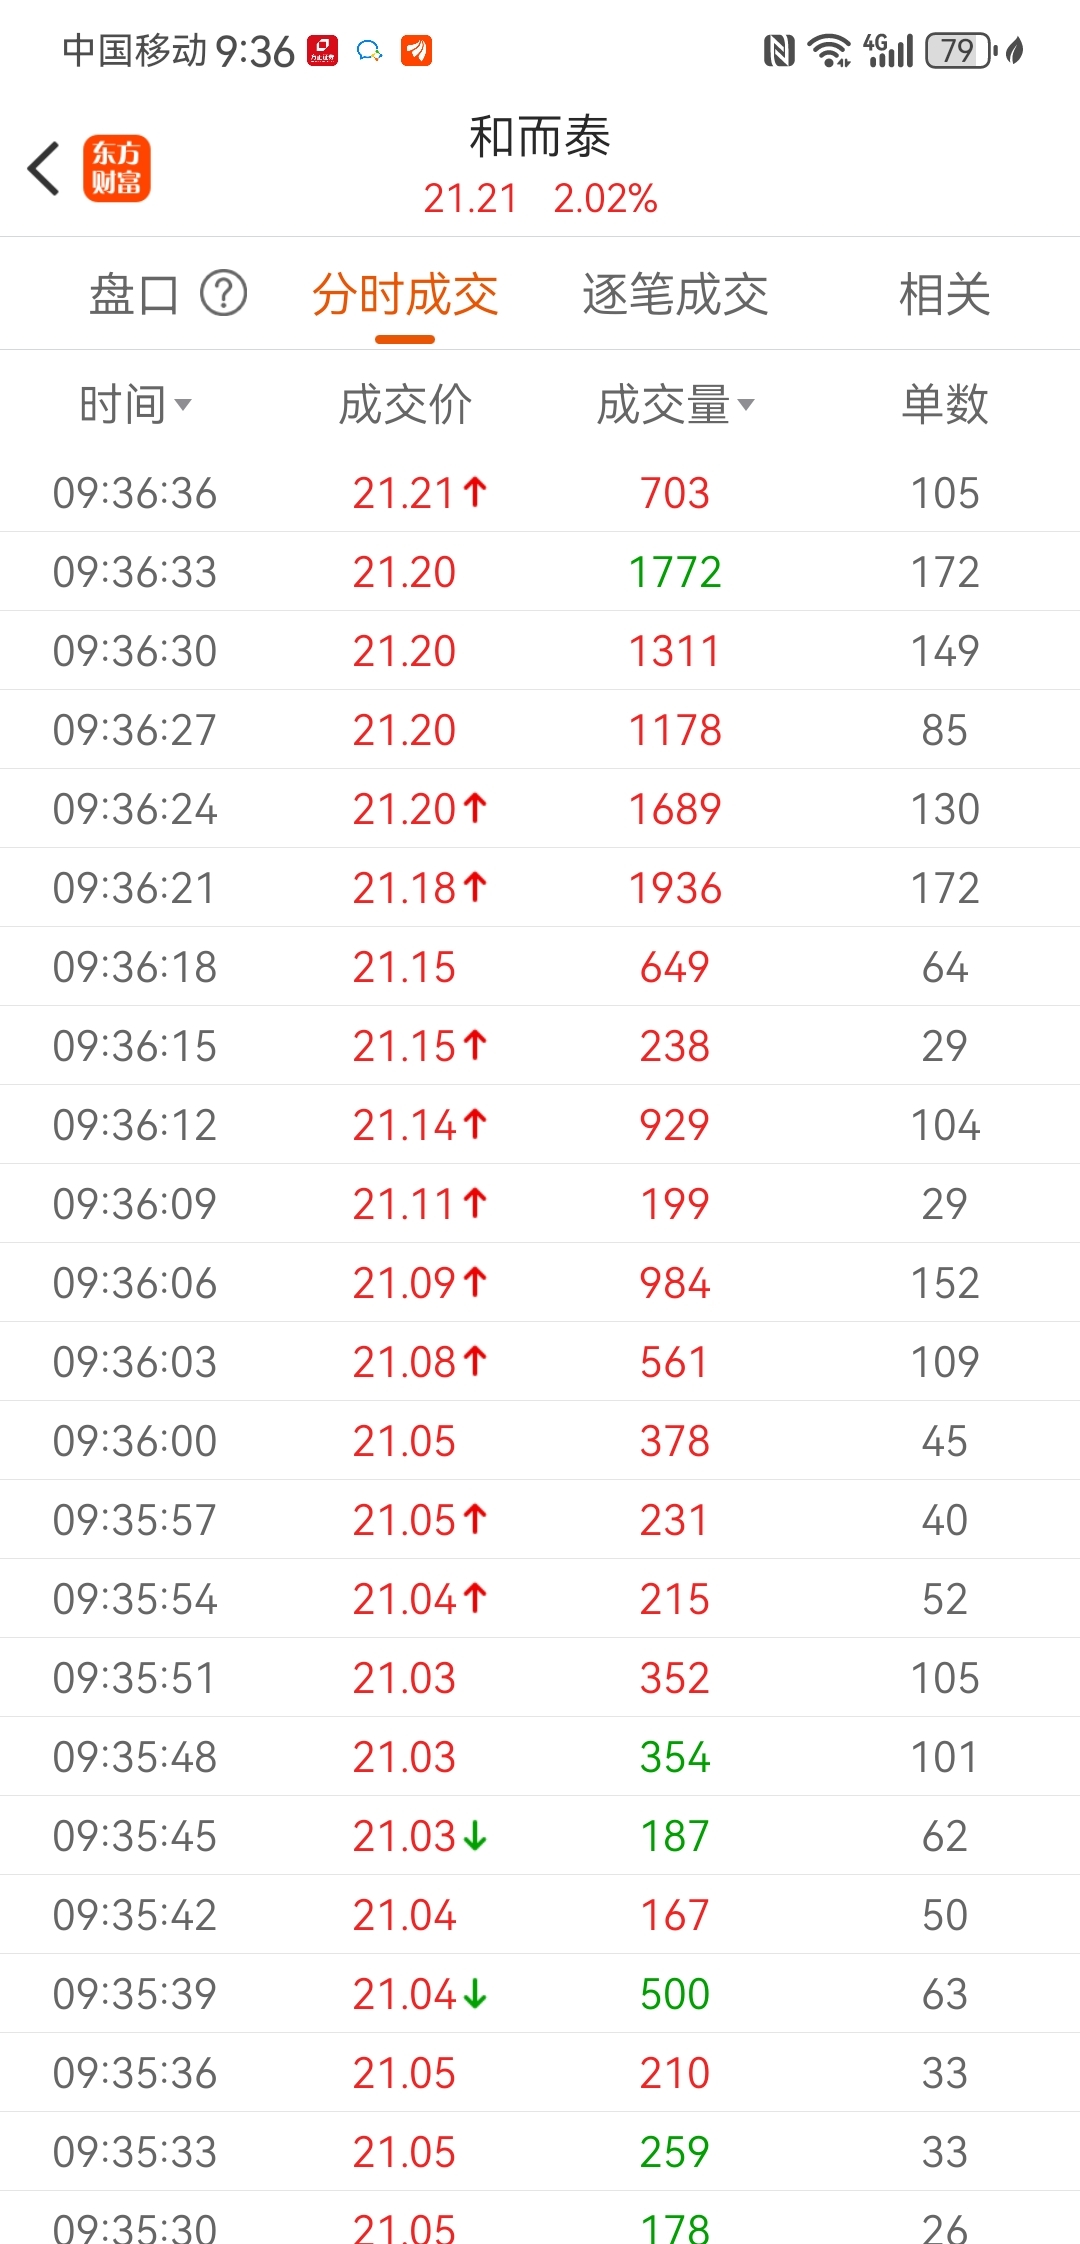The width and height of the screenshot is (1080, 2244).
Task: Tap the red notification app icon in status bar
Action: (x=323, y=50)
